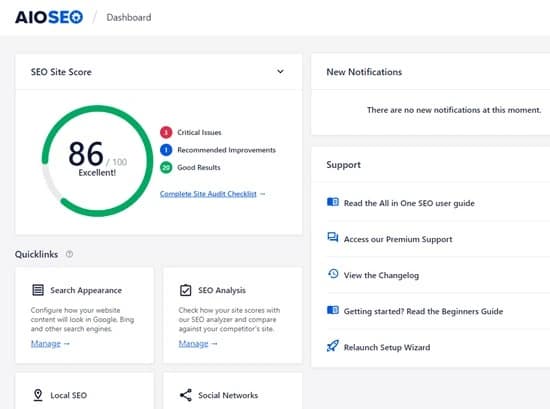Click the Beginners Guide book icon
550x409 pixels.
pyautogui.click(x=333, y=310)
